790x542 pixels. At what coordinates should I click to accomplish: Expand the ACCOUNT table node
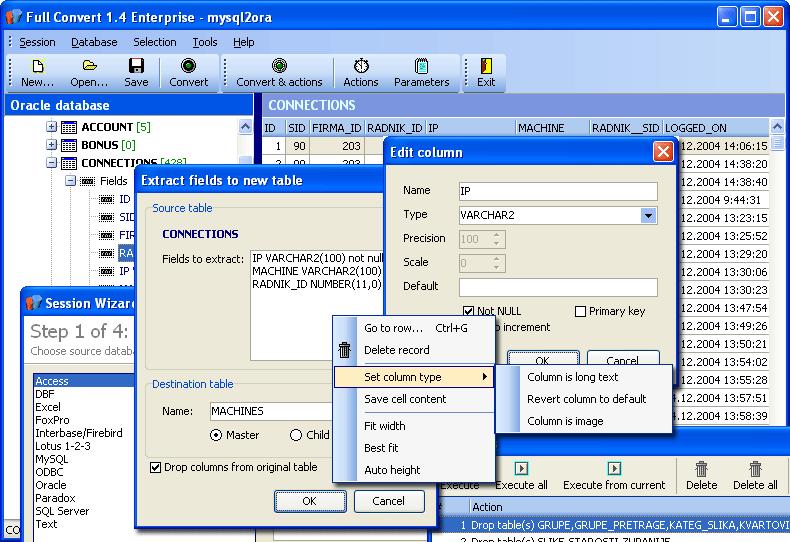pyautogui.click(x=51, y=126)
